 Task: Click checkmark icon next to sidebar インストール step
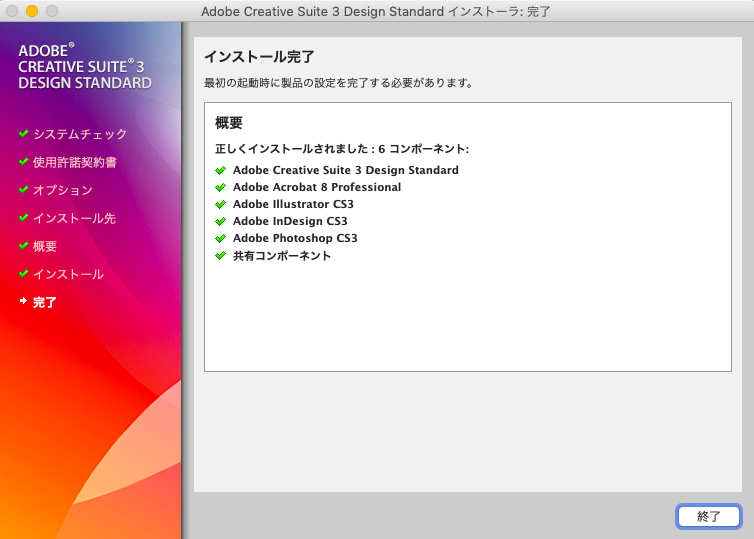click(24, 274)
